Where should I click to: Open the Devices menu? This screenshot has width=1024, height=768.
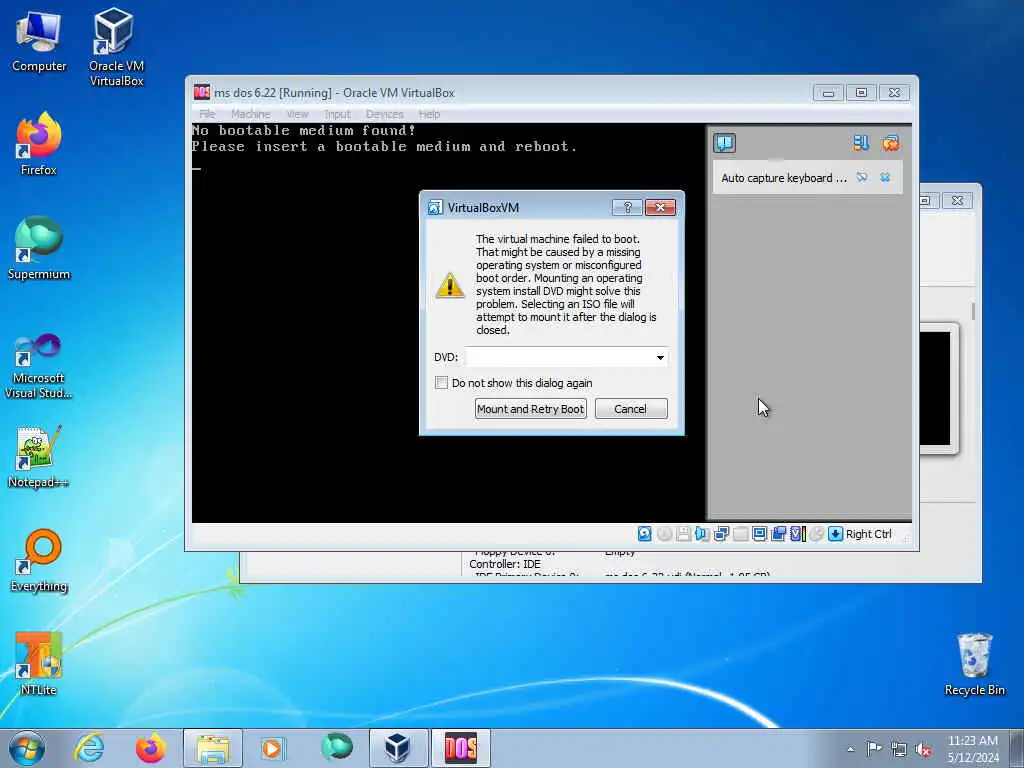click(x=384, y=114)
